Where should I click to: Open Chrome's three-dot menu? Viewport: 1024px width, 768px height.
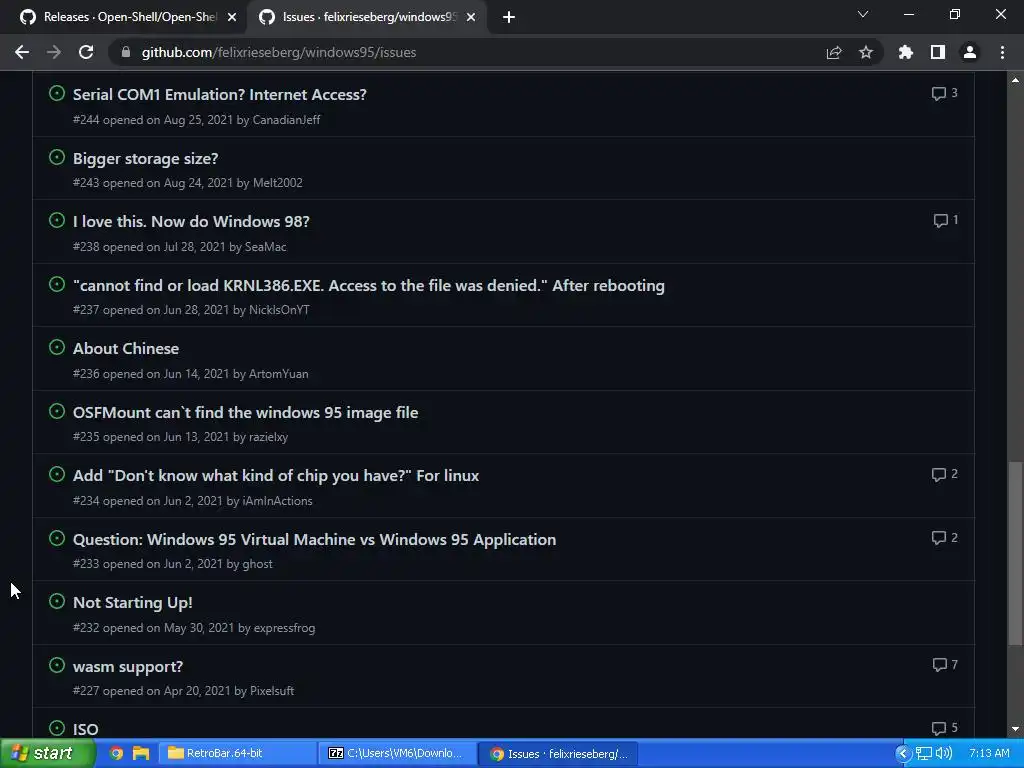(1002, 52)
